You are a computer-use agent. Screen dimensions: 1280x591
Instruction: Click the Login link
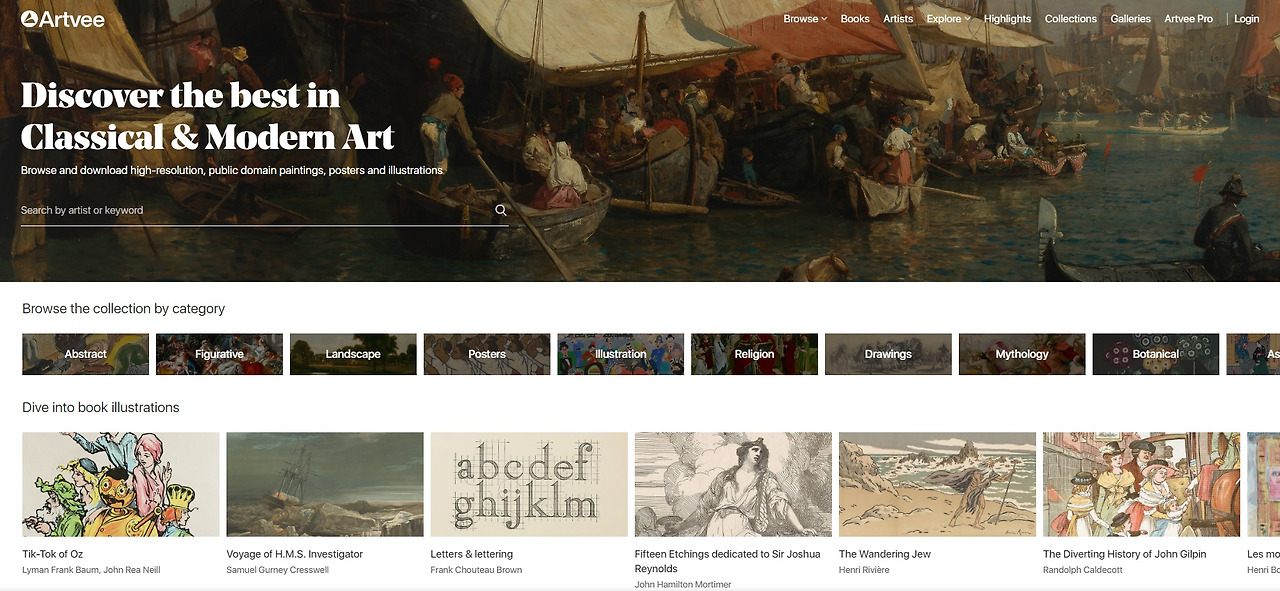tap(1247, 19)
